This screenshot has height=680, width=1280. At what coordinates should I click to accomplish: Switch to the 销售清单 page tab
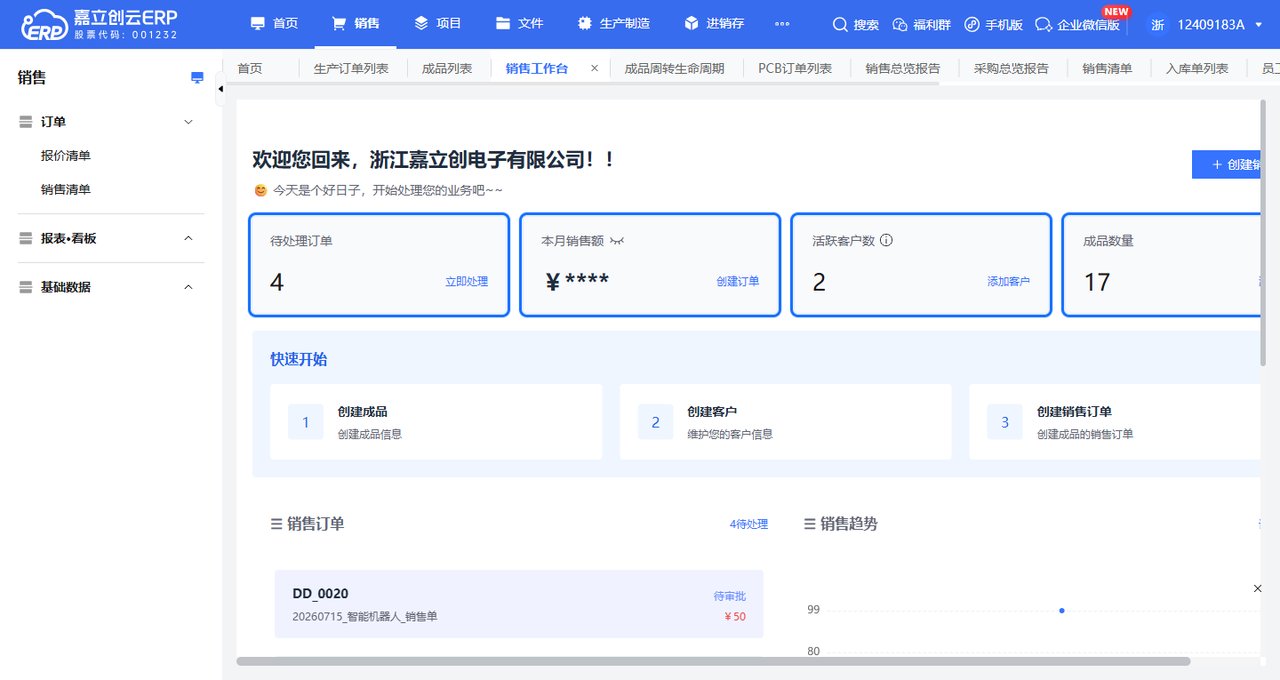[x=1107, y=68]
